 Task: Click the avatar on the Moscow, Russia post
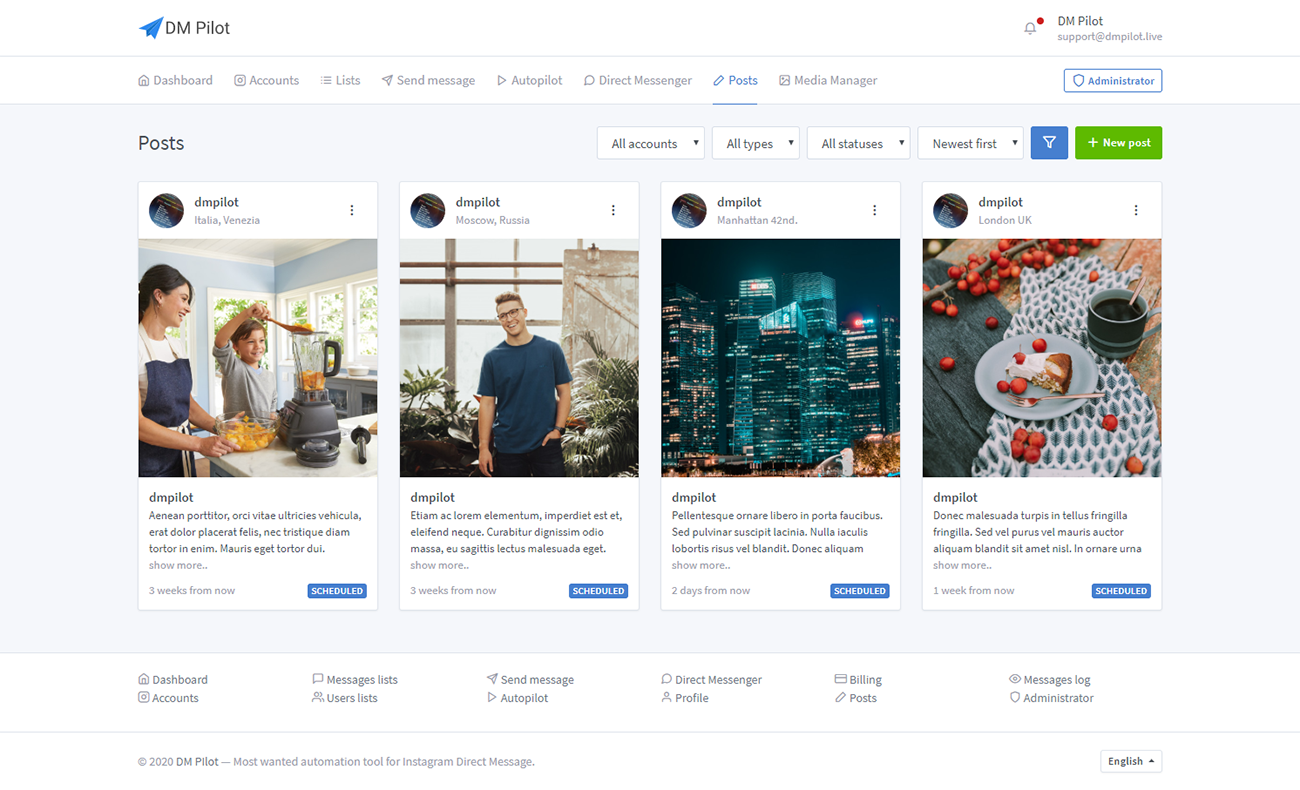tap(428, 210)
